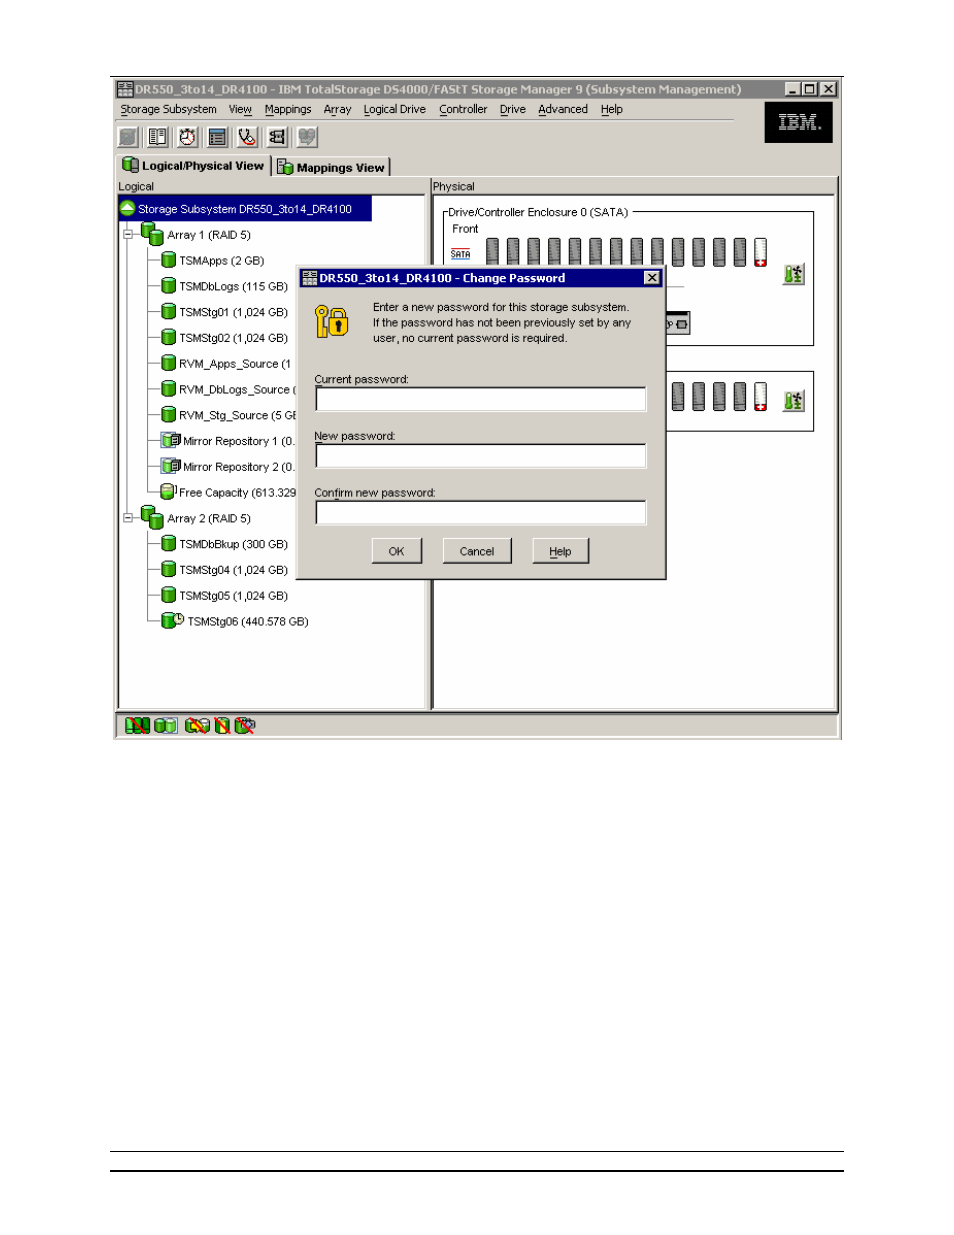
Task: Click Cancel in Change Password dialog
Action: [x=477, y=551]
